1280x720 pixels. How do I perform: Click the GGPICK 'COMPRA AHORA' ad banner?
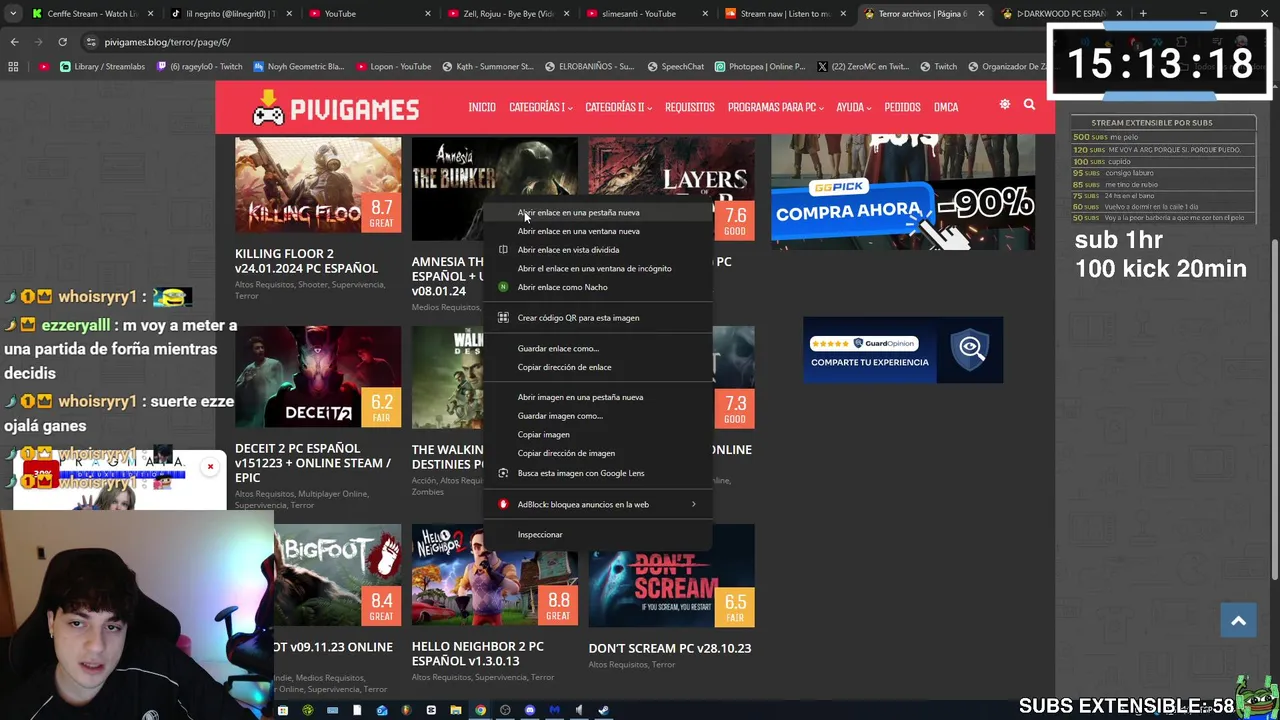click(903, 193)
